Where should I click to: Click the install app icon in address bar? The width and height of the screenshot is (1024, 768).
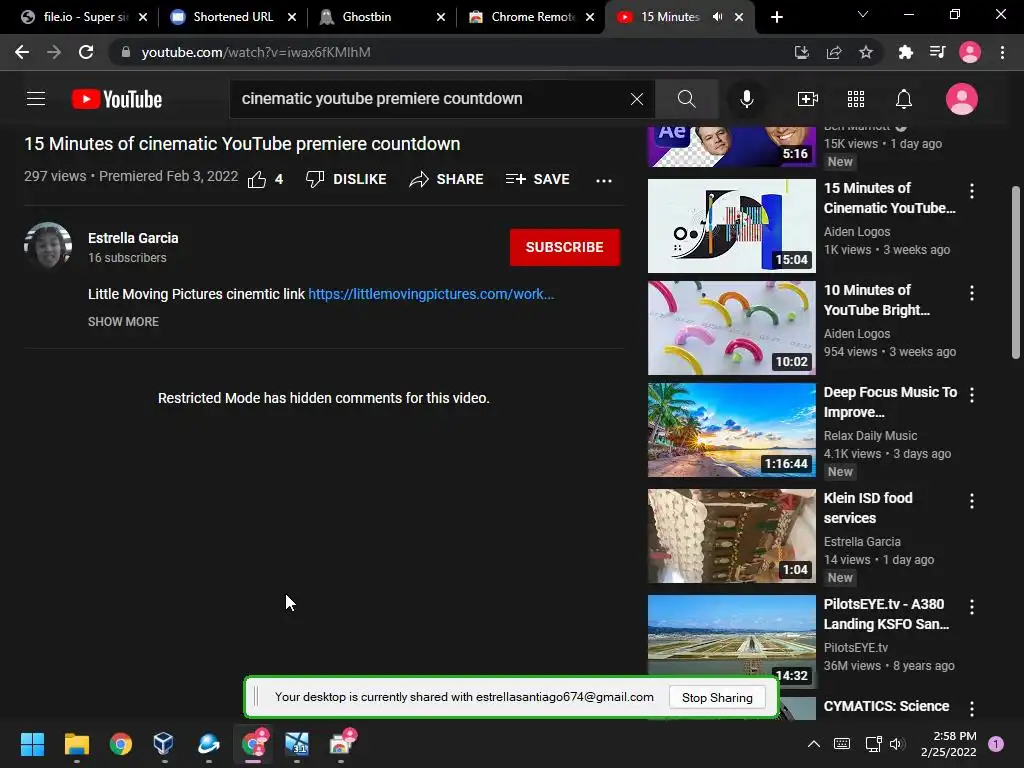click(x=801, y=52)
